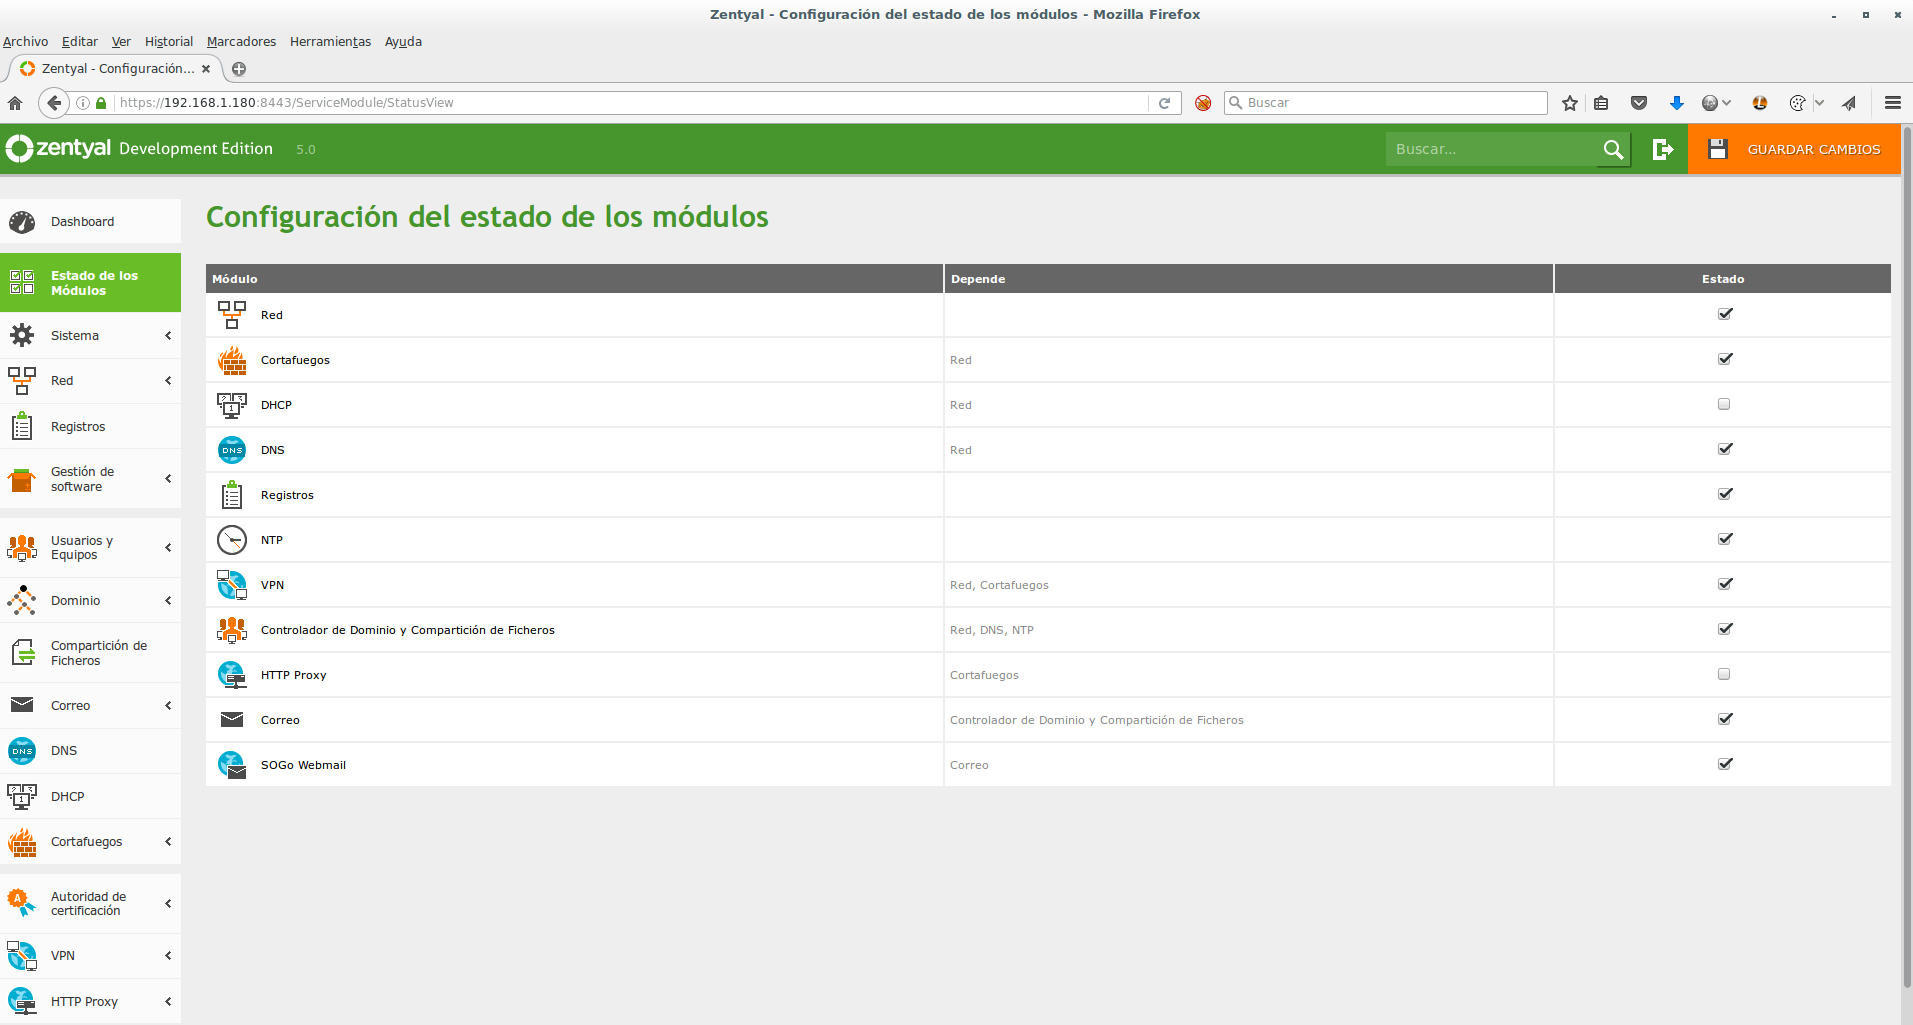Expand the Usuarios y Equipos submenu
This screenshot has width=1913, height=1025.
(168, 548)
